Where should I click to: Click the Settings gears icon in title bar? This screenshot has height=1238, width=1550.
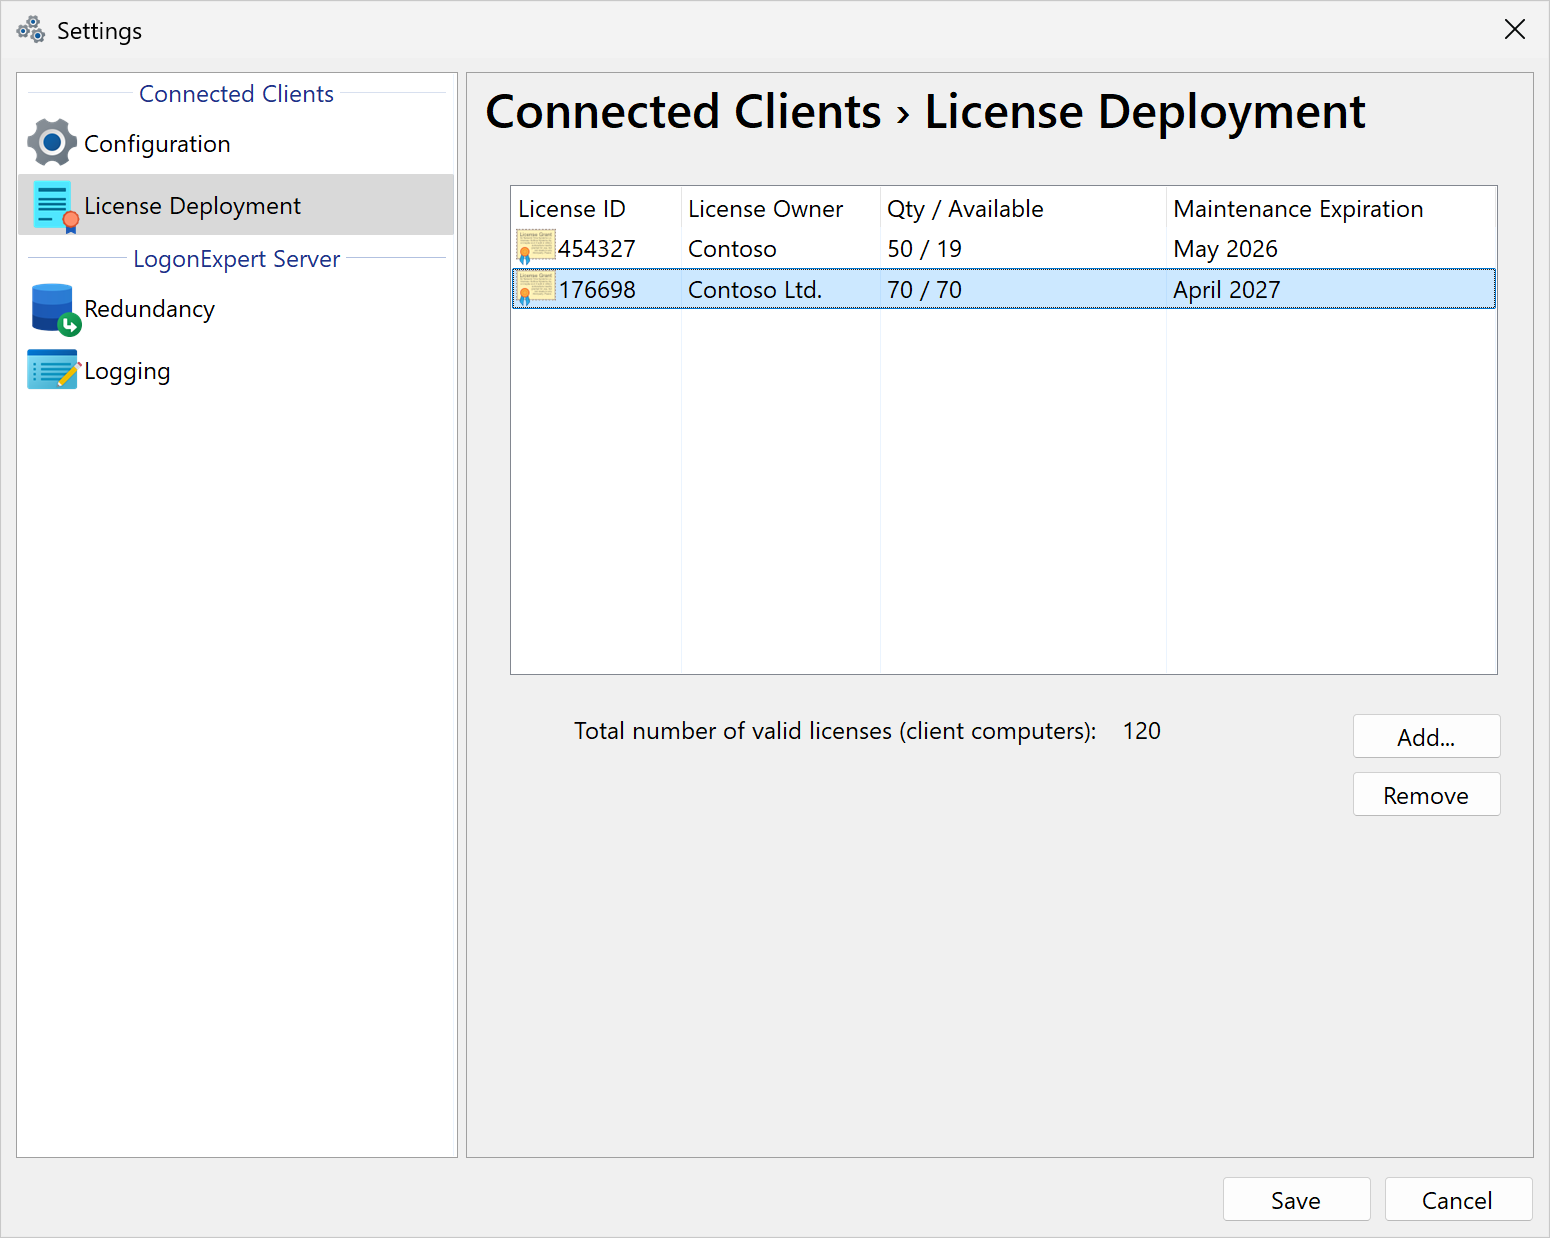coord(31,30)
